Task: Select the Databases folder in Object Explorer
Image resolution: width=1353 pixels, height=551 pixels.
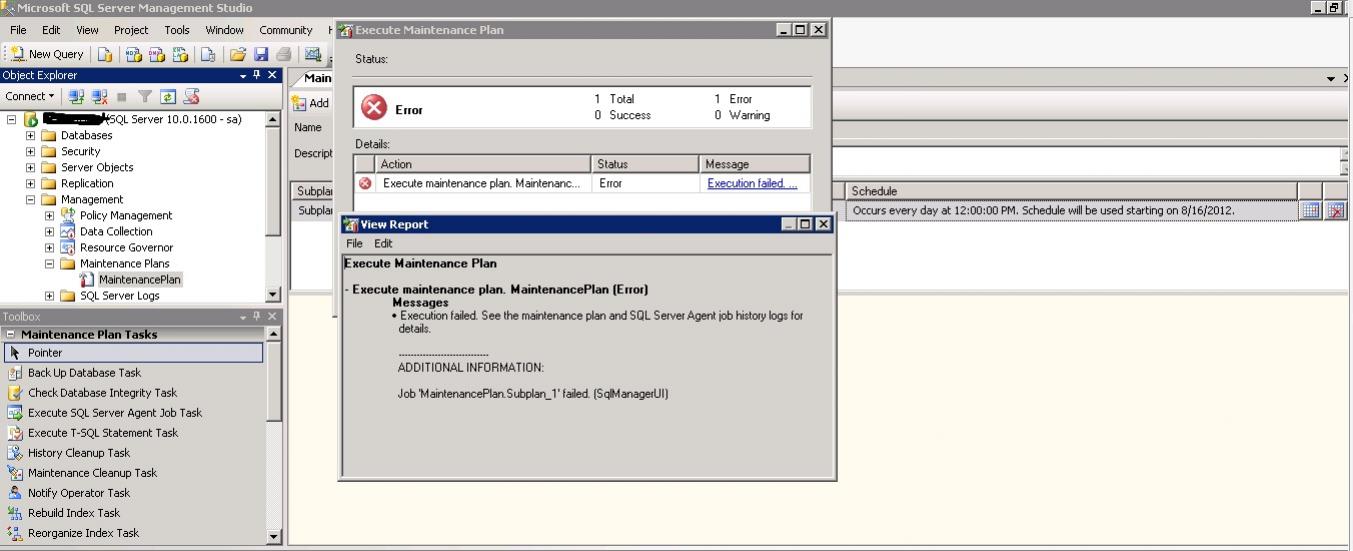Action: [x=86, y=135]
